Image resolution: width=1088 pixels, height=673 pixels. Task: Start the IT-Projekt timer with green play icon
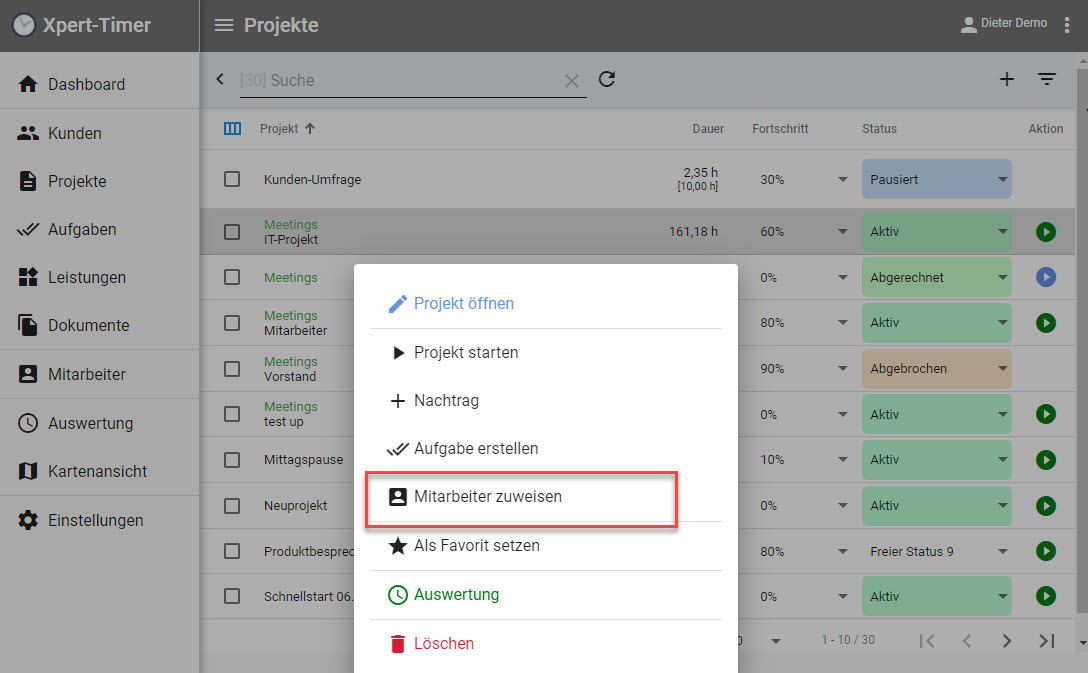click(1045, 232)
